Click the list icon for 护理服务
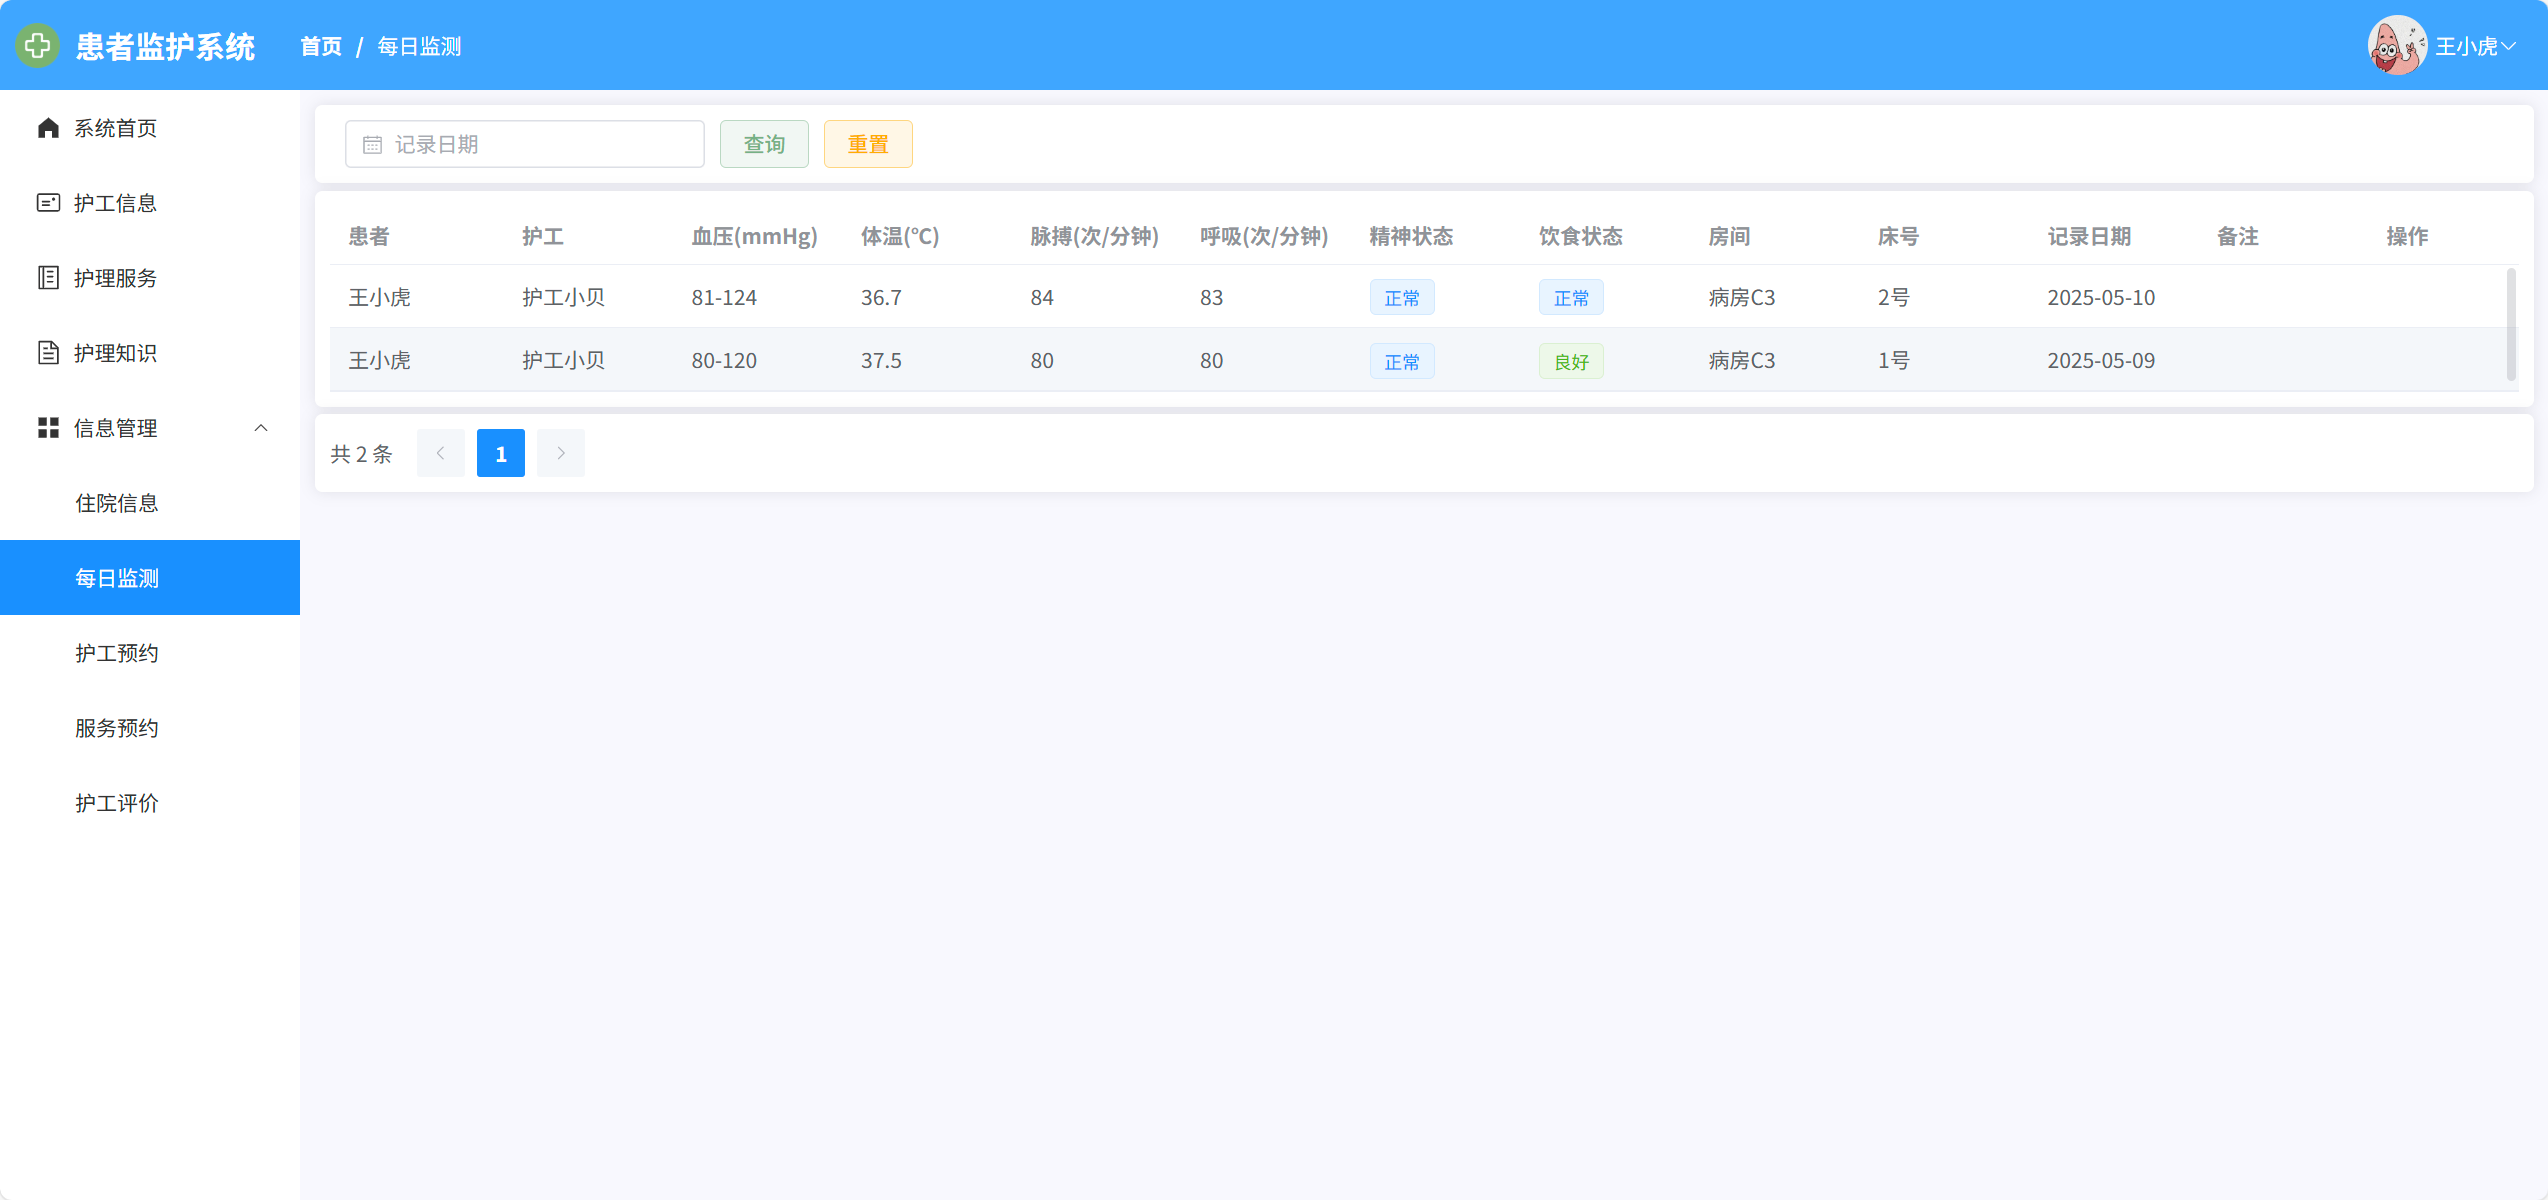This screenshot has width=2548, height=1200. 48,278
